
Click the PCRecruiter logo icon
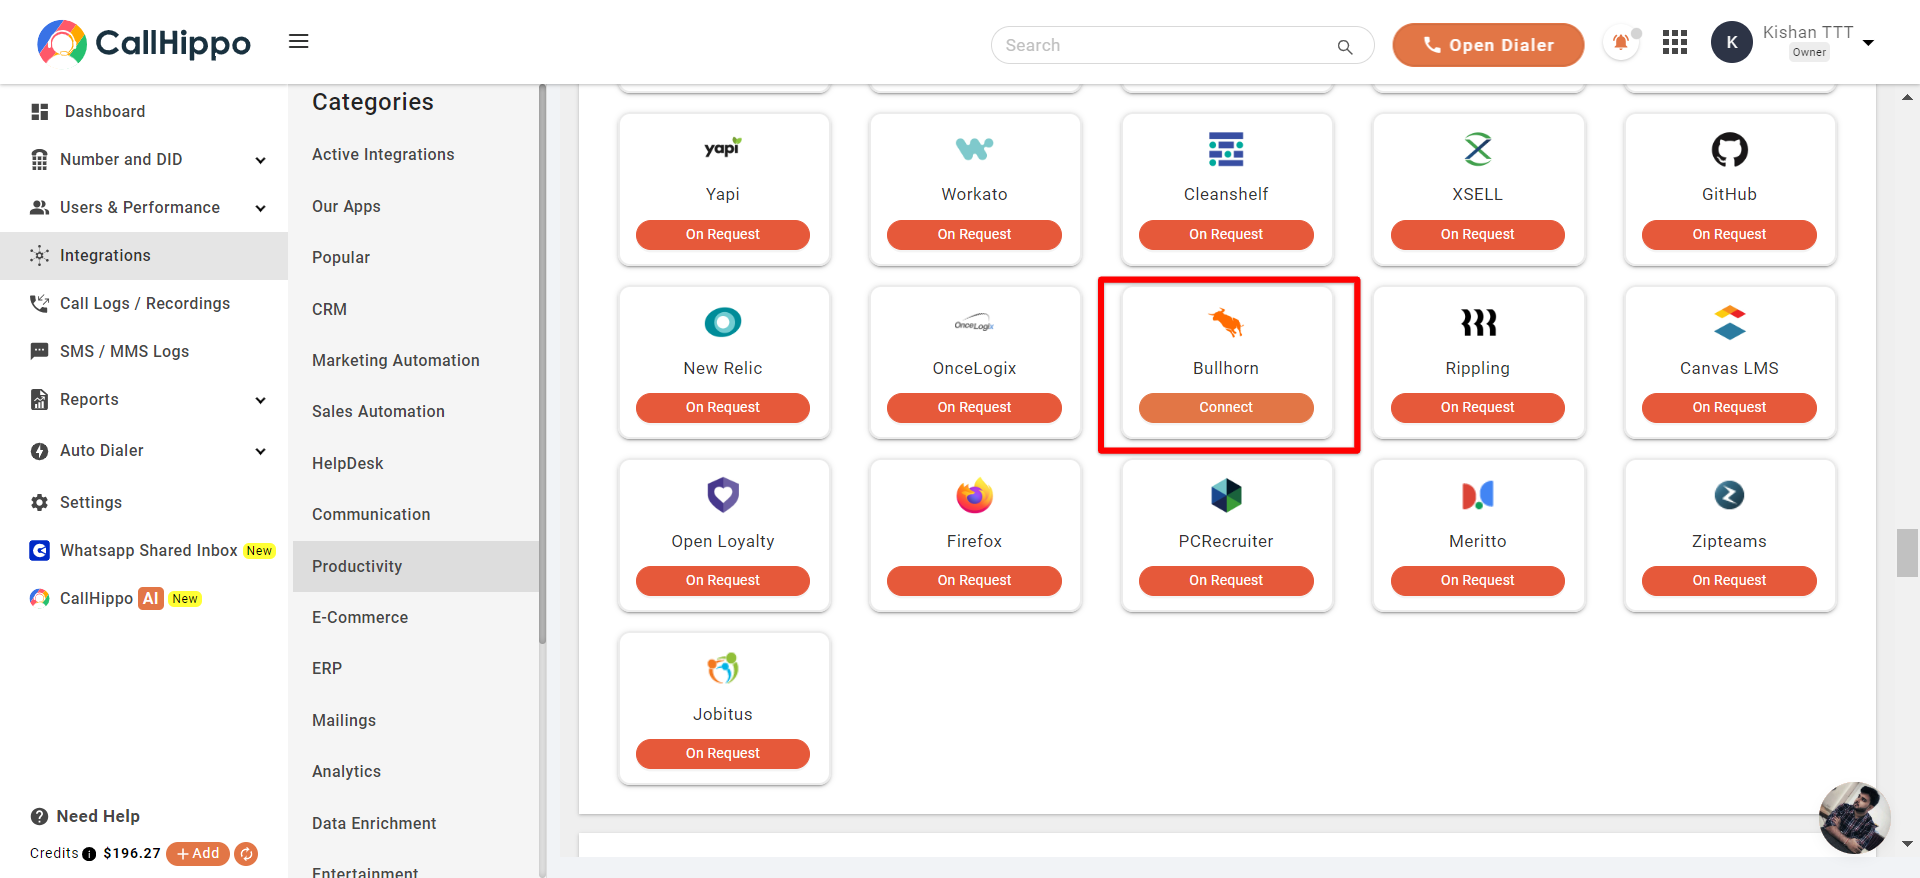(x=1226, y=495)
